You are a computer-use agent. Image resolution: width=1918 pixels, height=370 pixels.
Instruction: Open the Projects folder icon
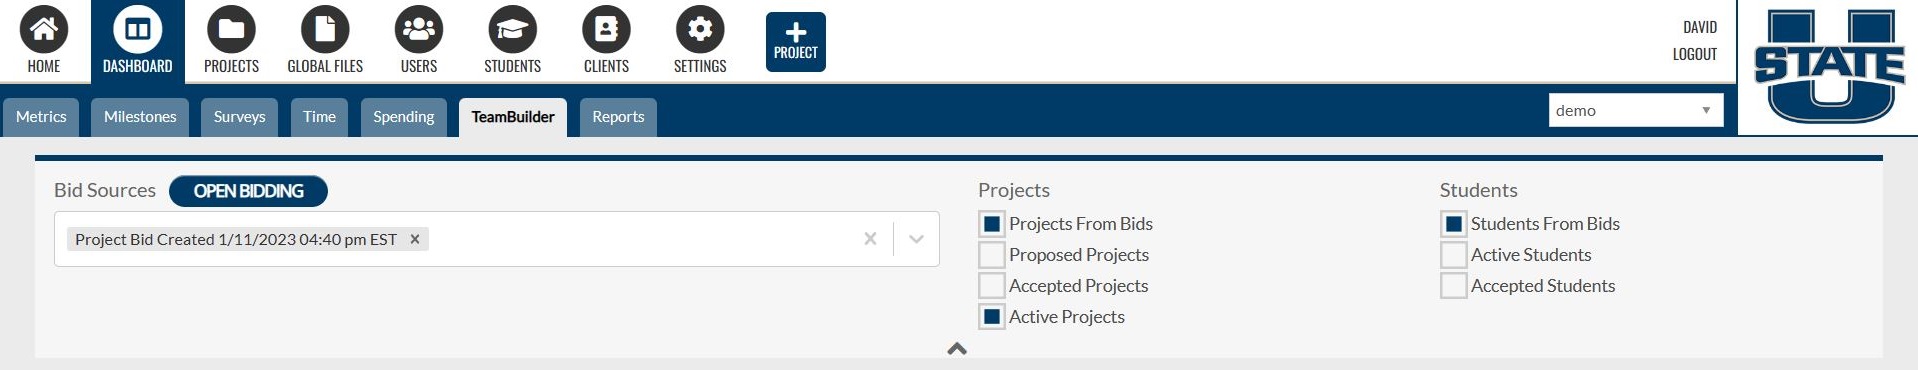pos(231,30)
